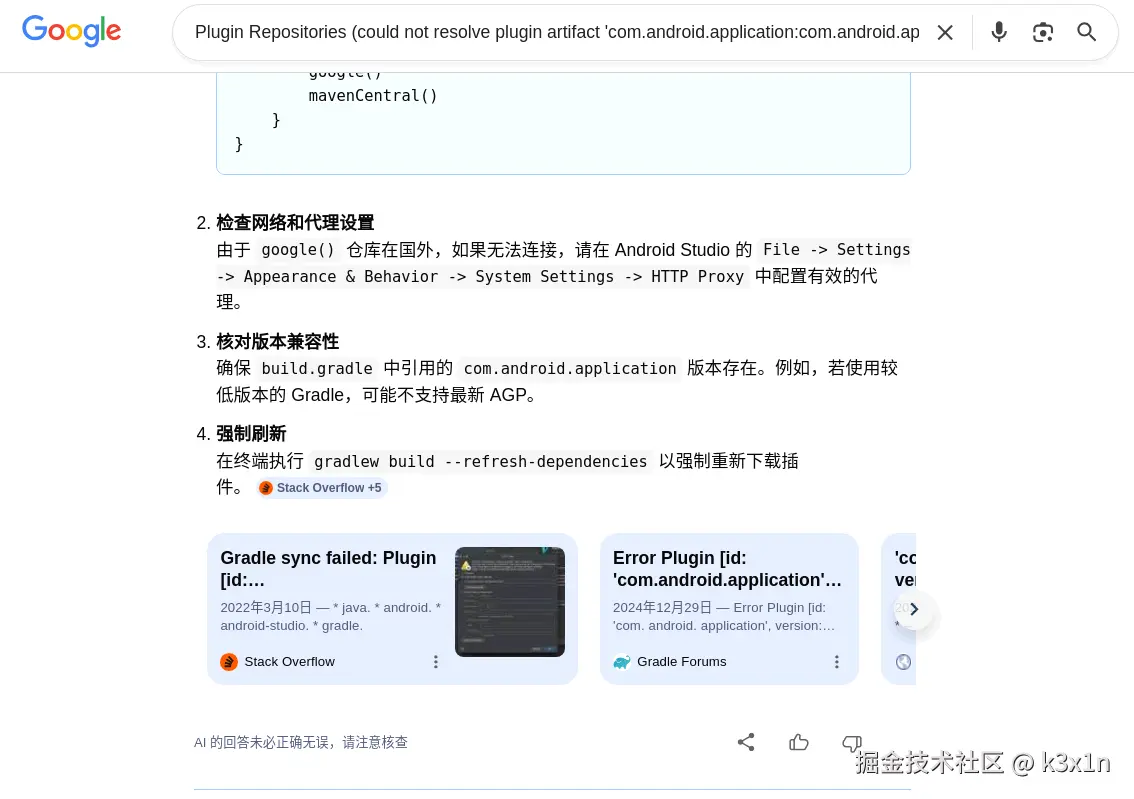The image size is (1134, 799).
Task: Clear the search query with the X icon
Action: coord(945,33)
